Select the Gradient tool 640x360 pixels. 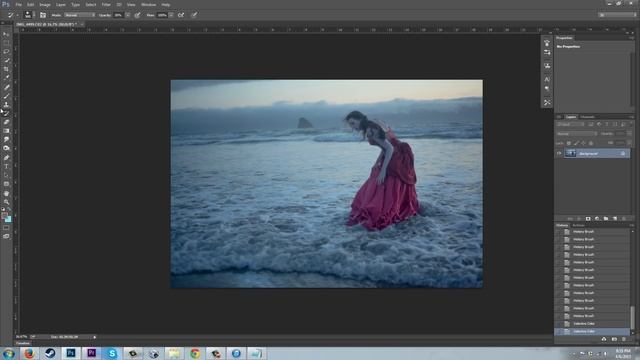[6, 131]
